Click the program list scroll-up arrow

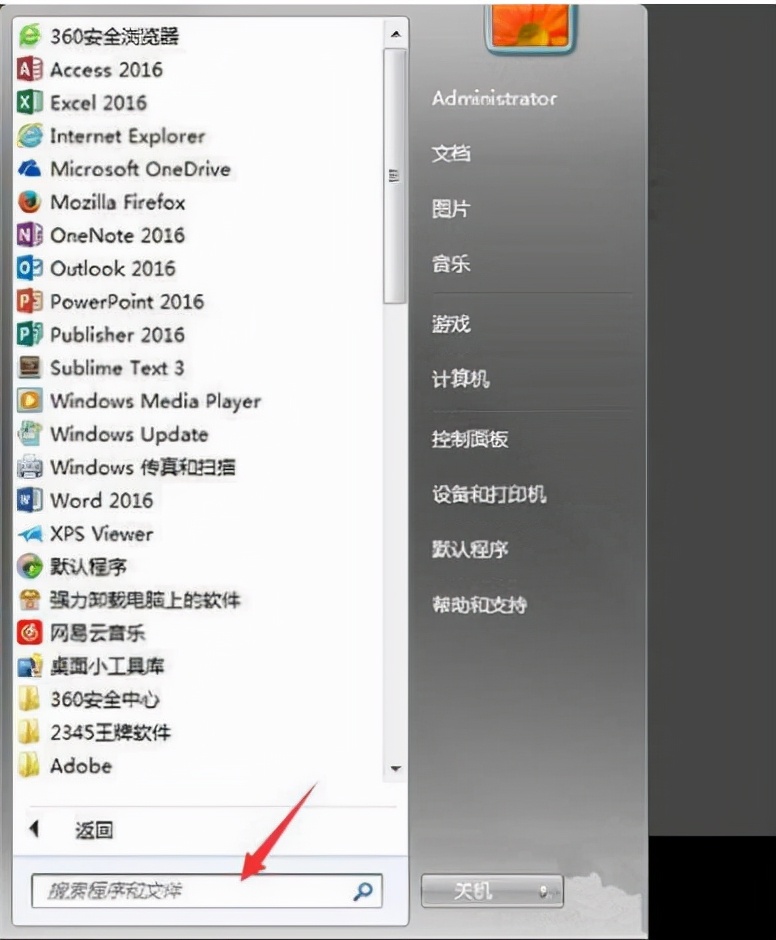click(395, 35)
